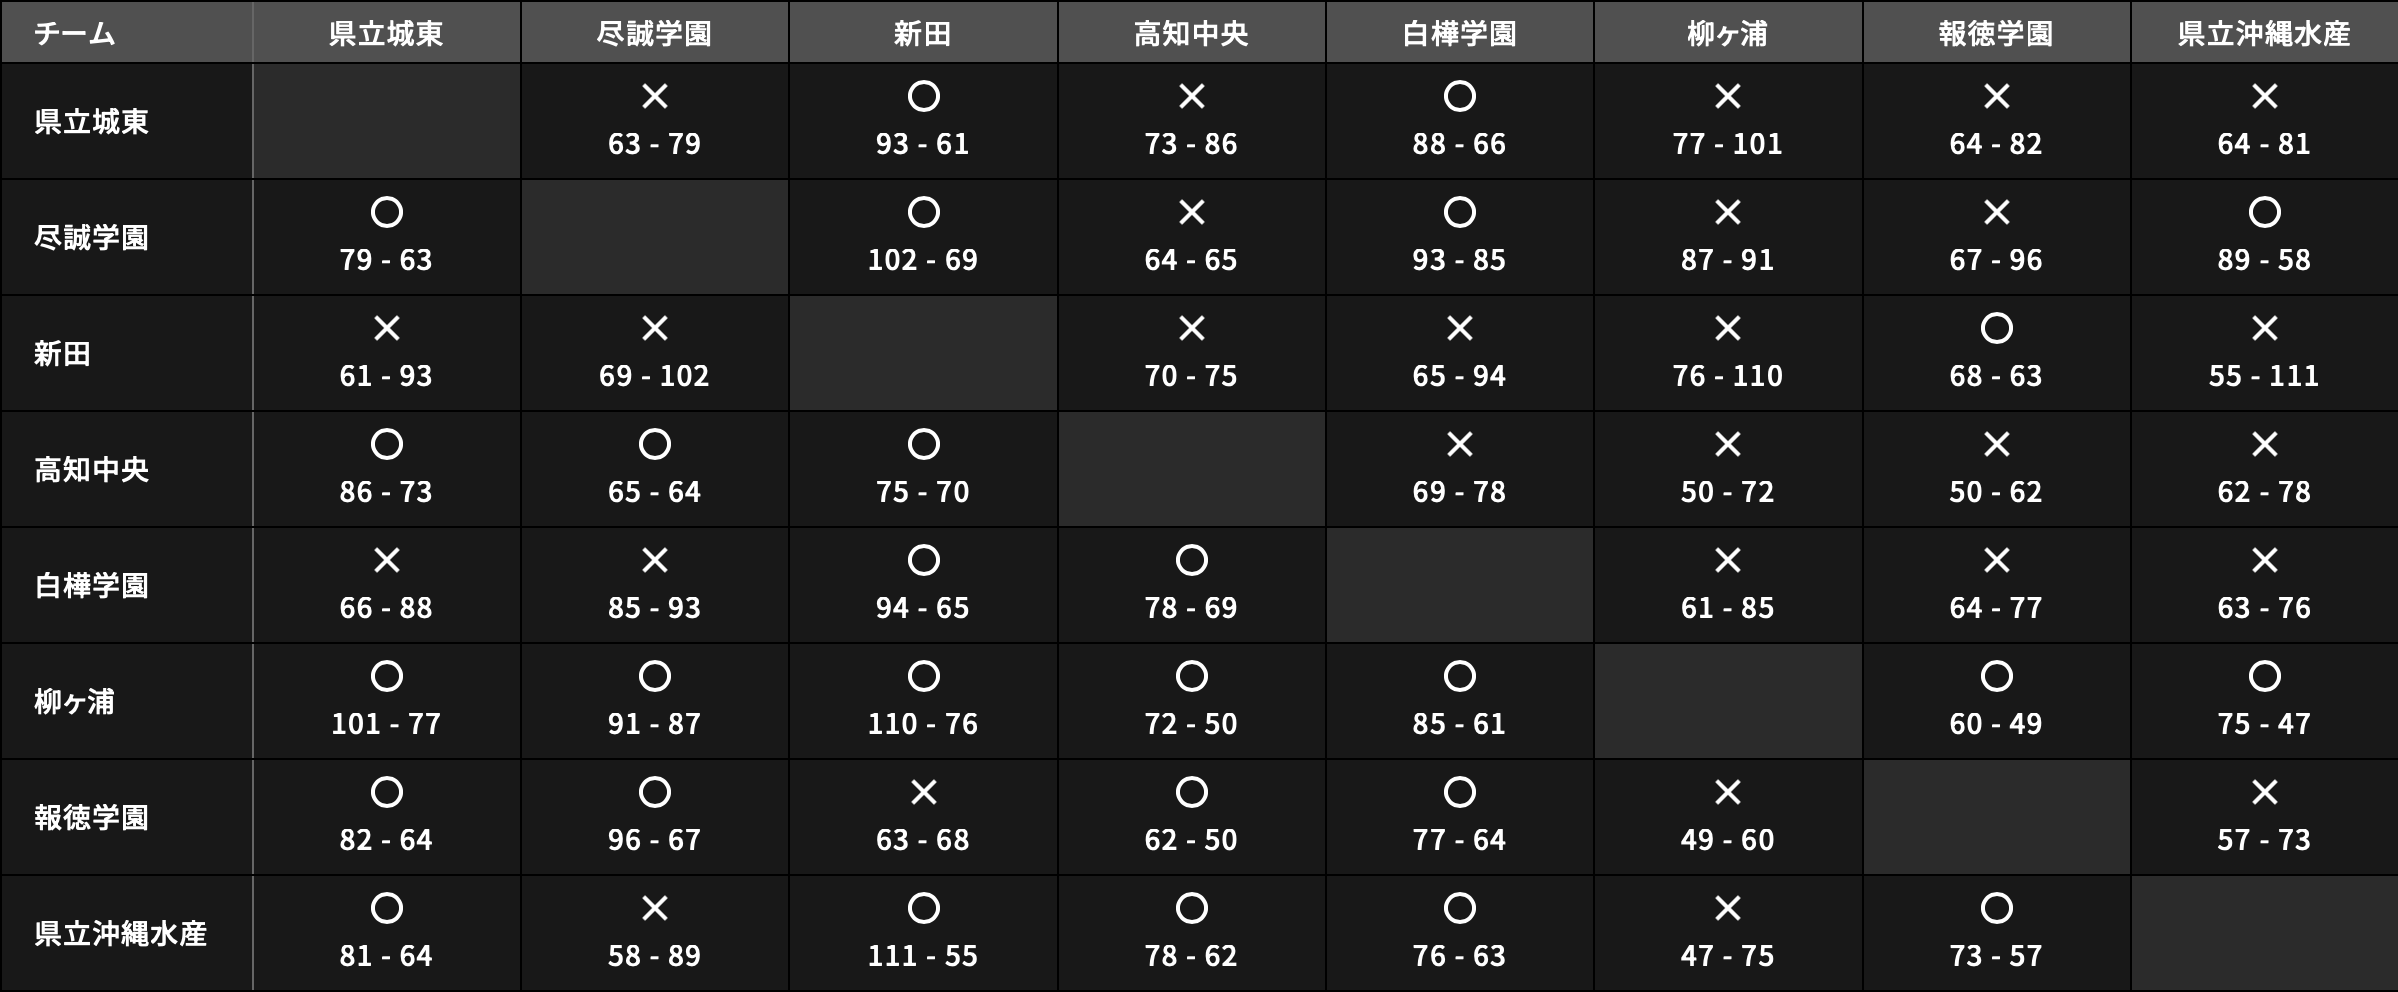
Task: Click the 60 - 49 score
Action: [1996, 724]
